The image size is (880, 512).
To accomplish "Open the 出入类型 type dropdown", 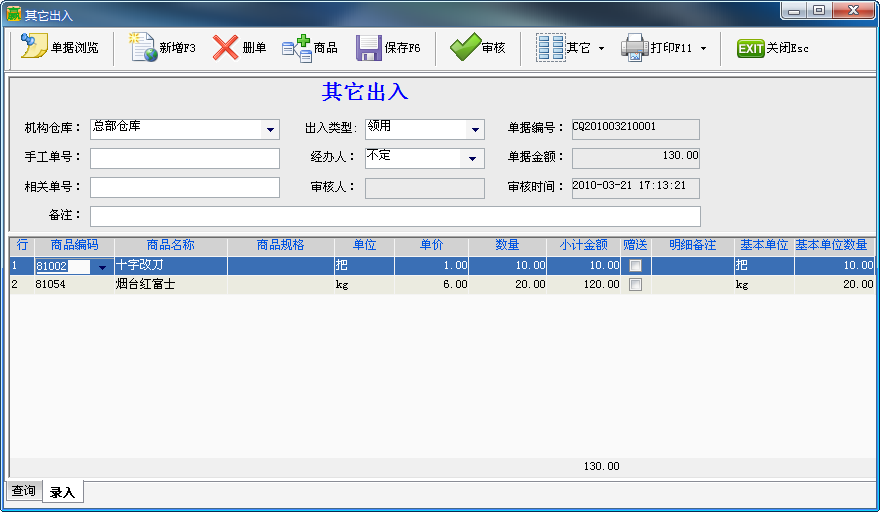I will coord(474,130).
